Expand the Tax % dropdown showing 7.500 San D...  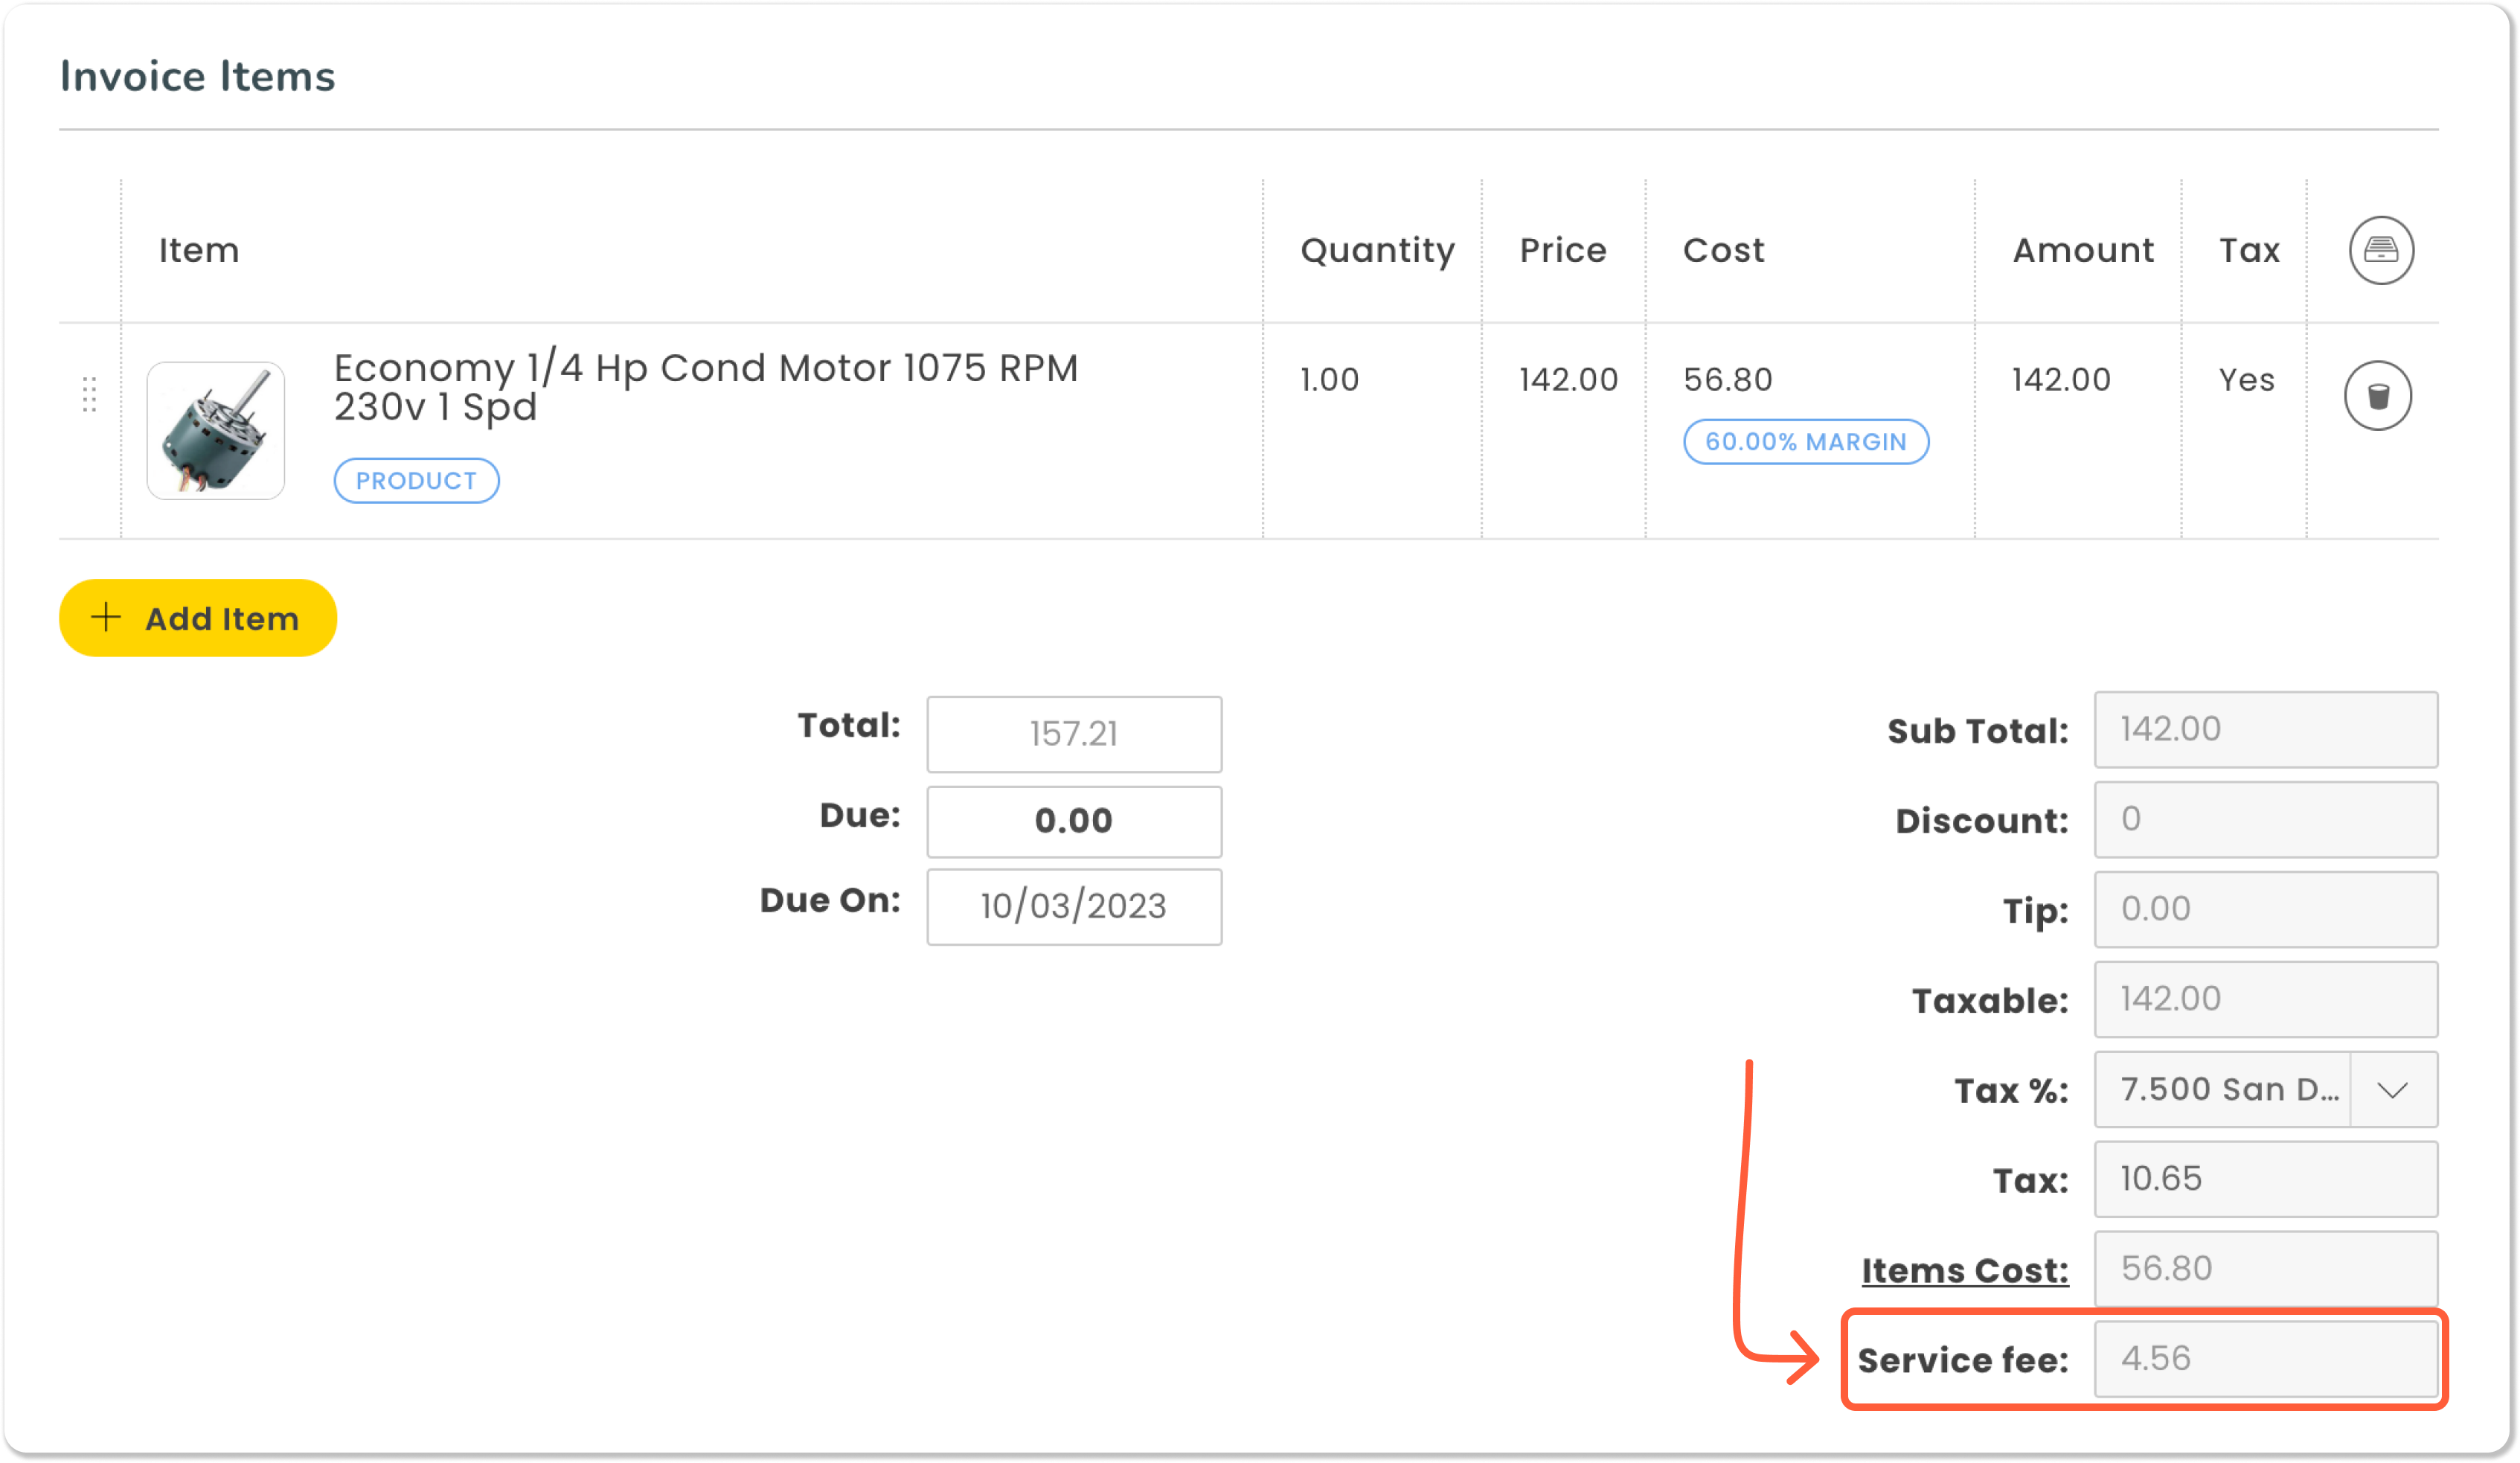tap(2394, 1089)
